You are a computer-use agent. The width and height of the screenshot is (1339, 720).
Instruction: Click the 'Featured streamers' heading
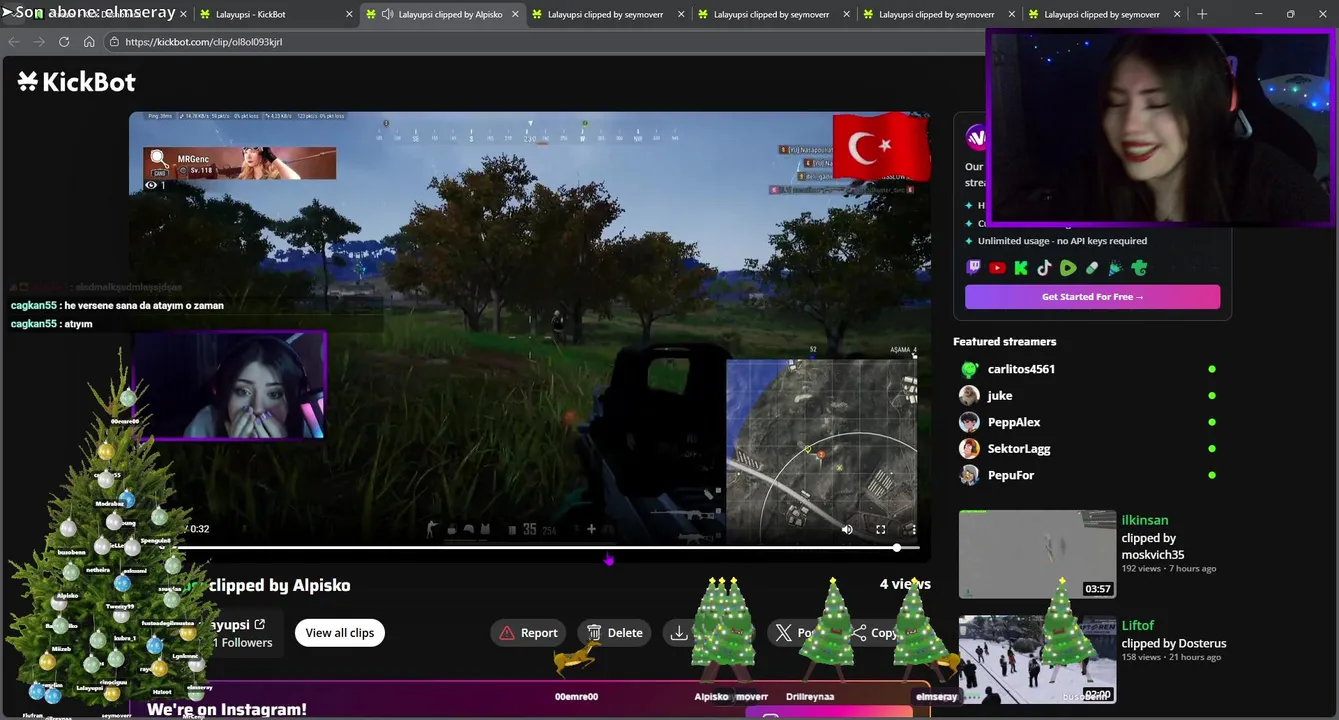(1004, 341)
